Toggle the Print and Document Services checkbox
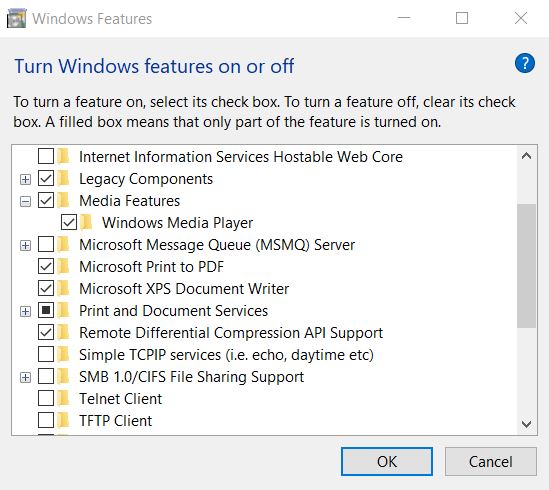The image size is (549, 490). click(x=46, y=311)
